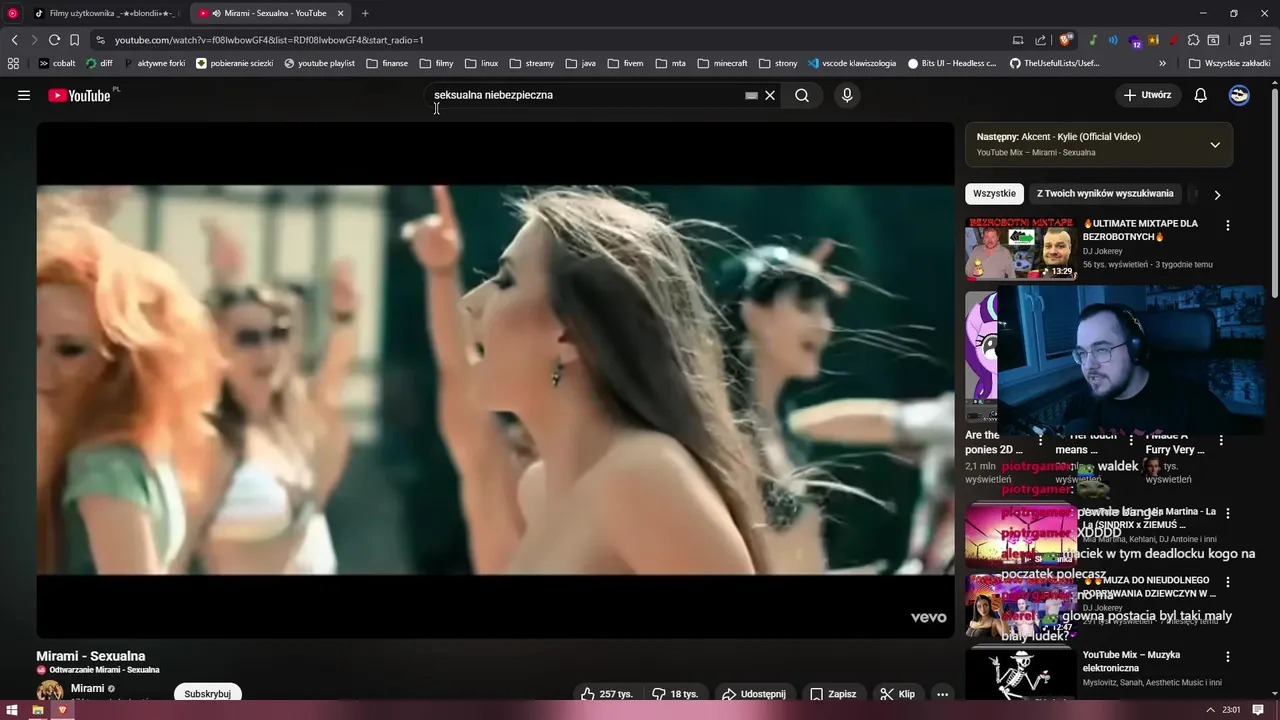Expand the Następny YouTube Mix playlist panel
The width and height of the screenshot is (1280, 720).
[x=1215, y=144]
